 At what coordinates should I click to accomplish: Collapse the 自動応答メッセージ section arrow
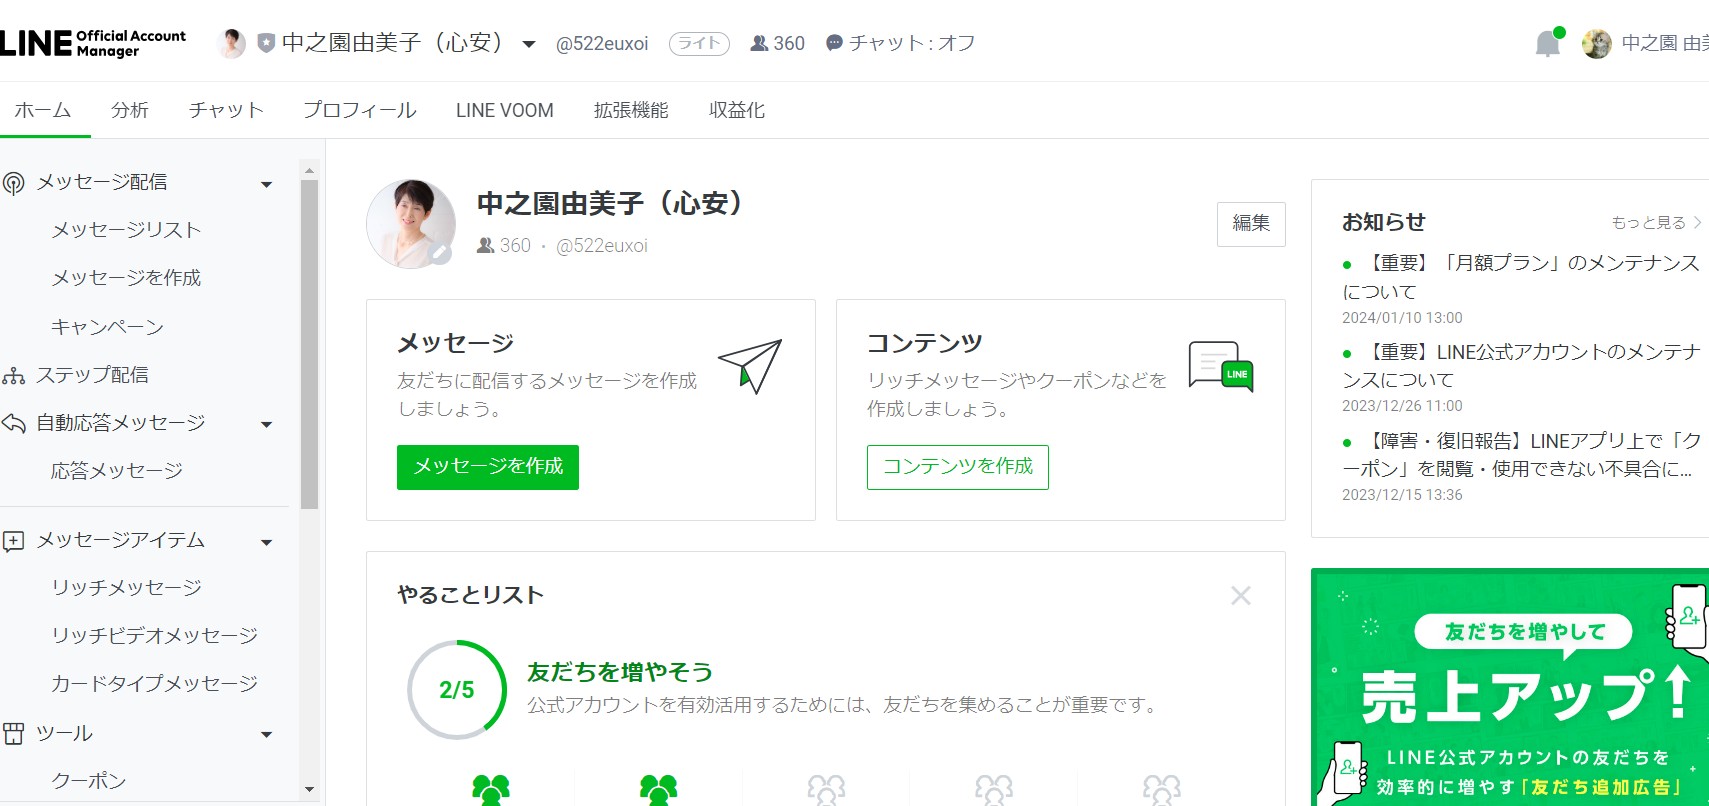click(x=266, y=425)
